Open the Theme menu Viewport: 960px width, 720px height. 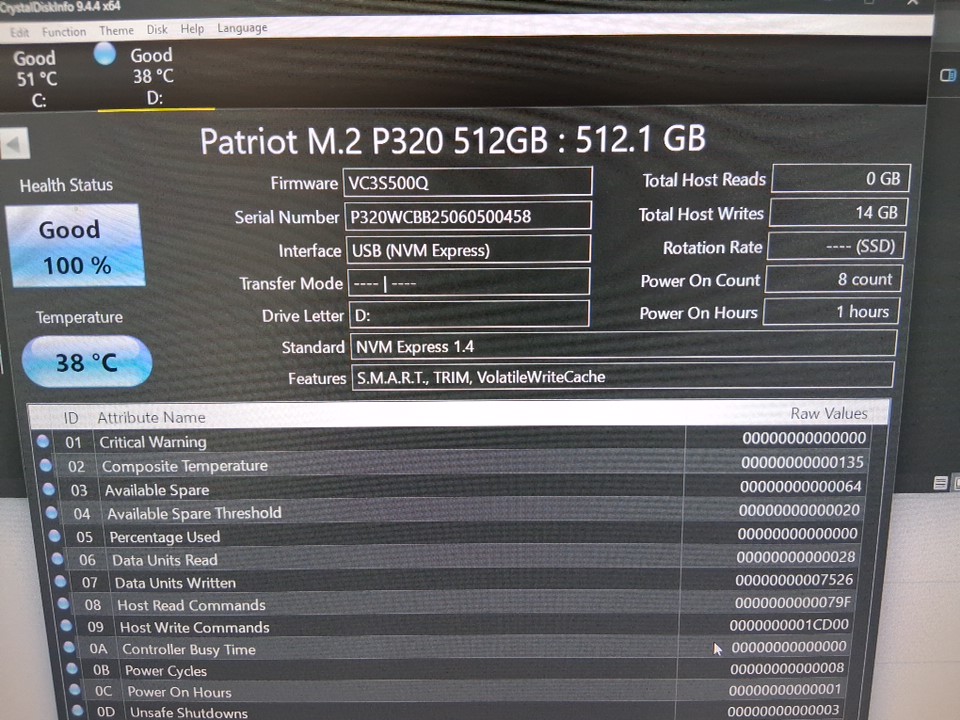click(116, 31)
